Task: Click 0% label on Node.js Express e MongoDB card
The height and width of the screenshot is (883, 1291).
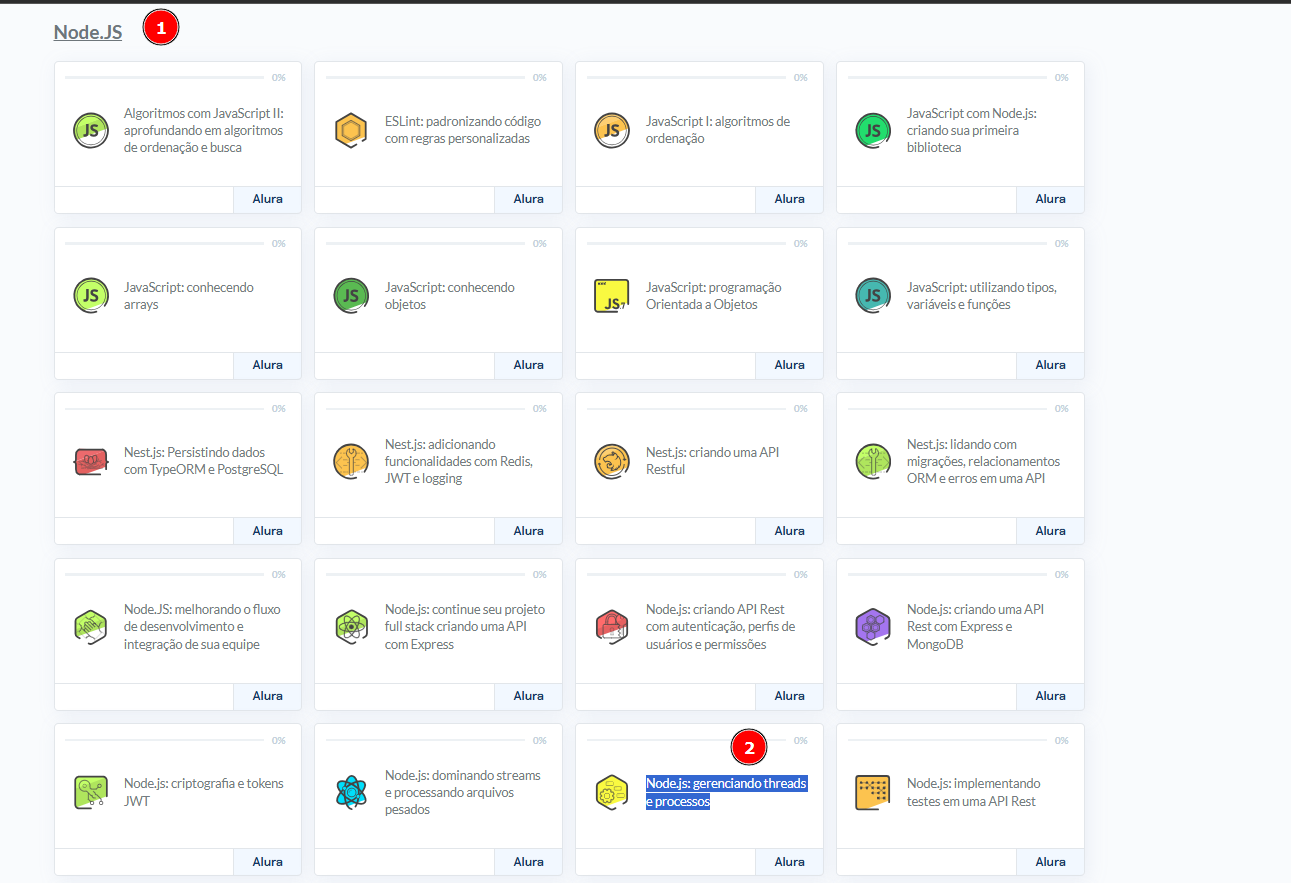Action: (1062, 574)
